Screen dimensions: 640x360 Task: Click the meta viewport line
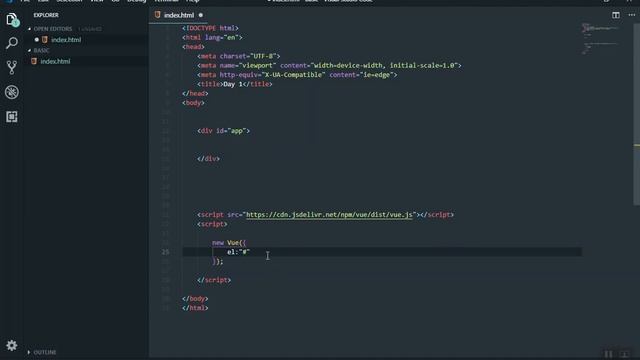click(x=329, y=66)
